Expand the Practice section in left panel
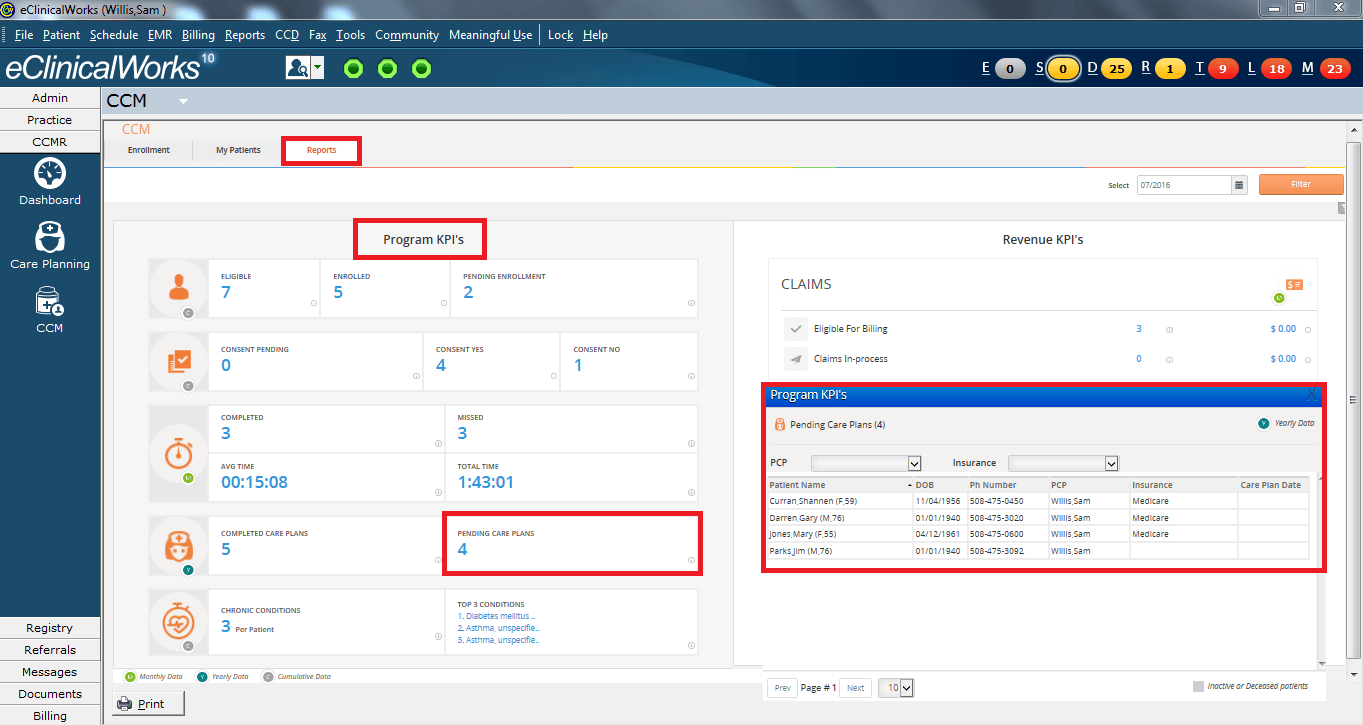The width and height of the screenshot is (1363, 725). pyautogui.click(x=50, y=120)
